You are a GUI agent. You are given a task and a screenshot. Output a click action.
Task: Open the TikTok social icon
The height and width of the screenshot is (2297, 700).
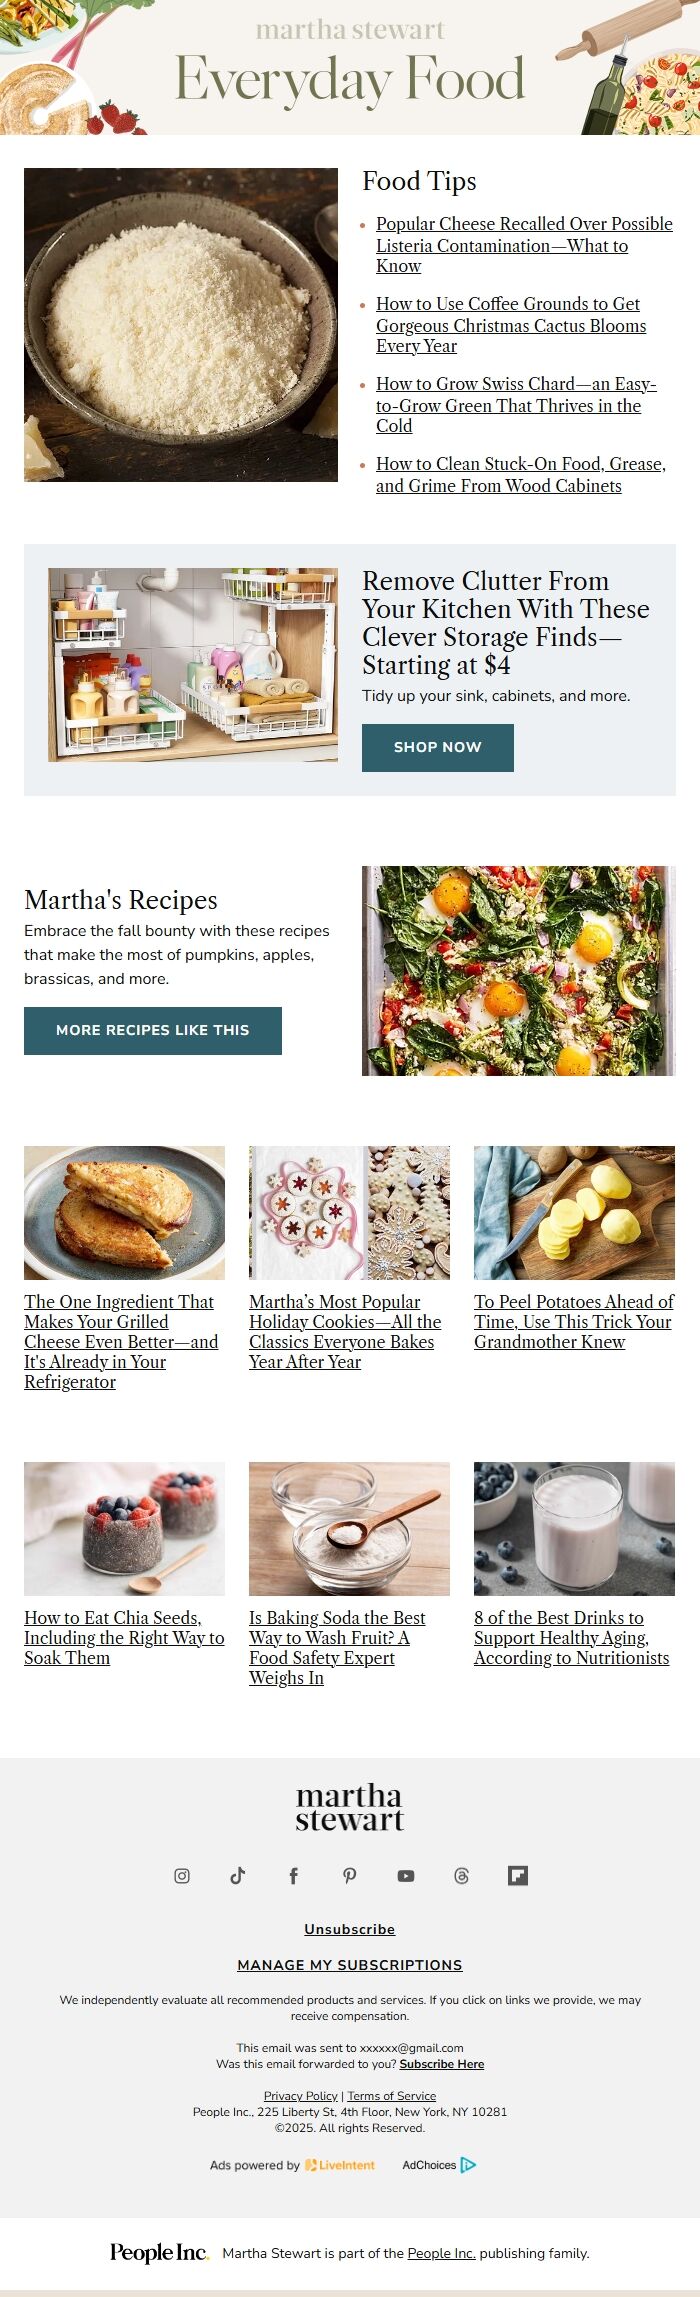pos(238,1876)
